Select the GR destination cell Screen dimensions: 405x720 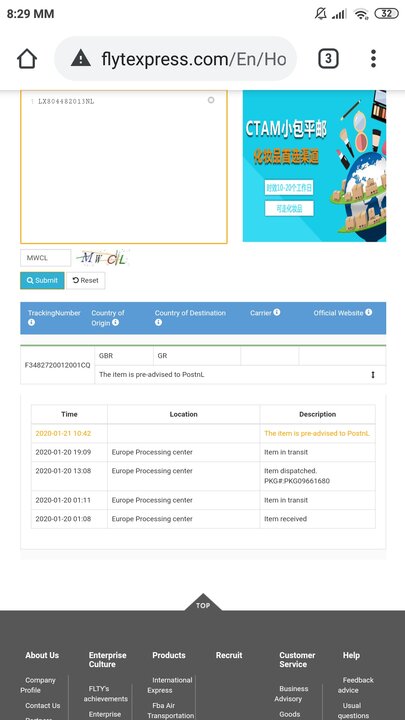[x=197, y=356]
